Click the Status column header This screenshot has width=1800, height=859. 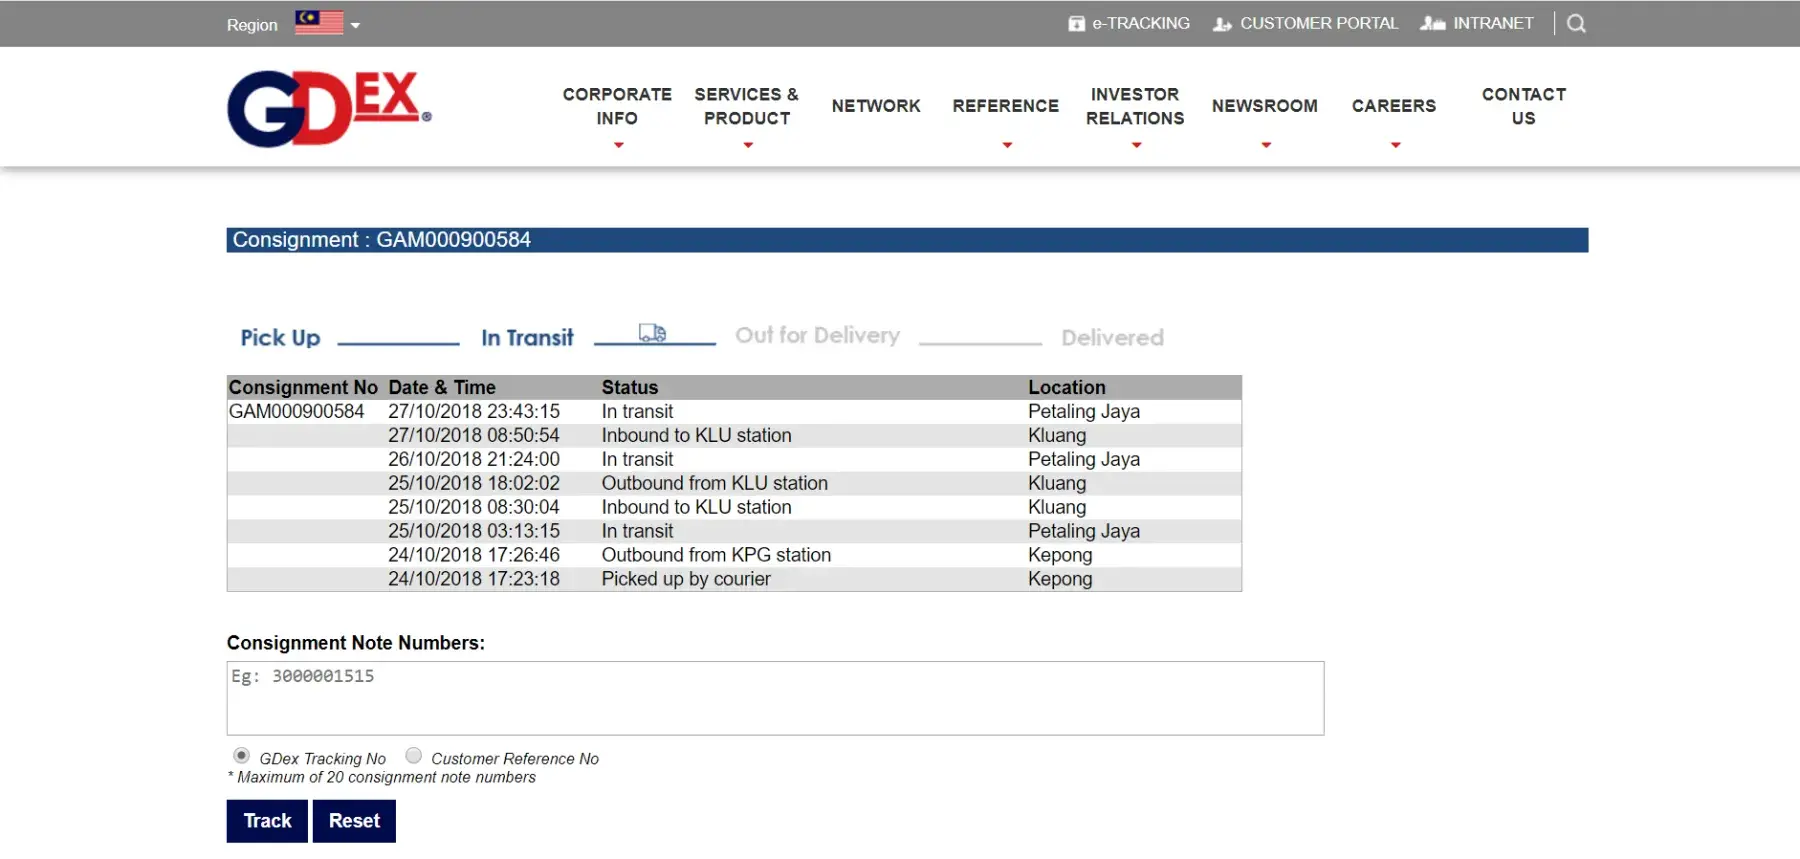630,387
